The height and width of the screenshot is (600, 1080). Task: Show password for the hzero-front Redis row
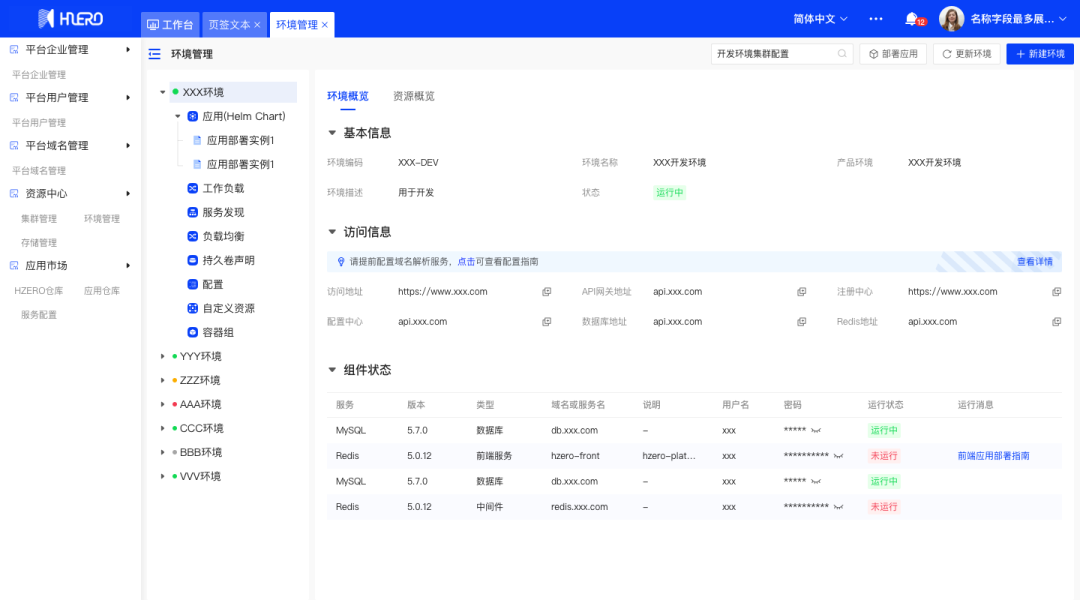pyautogui.click(x=838, y=456)
